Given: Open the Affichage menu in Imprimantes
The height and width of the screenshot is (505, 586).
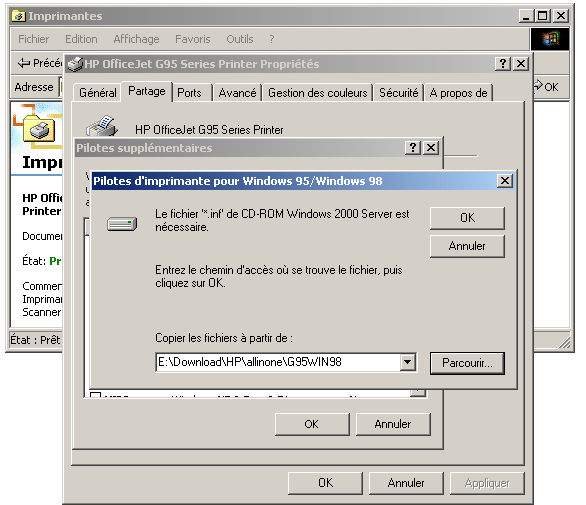Looking at the screenshot, I should coord(136,39).
